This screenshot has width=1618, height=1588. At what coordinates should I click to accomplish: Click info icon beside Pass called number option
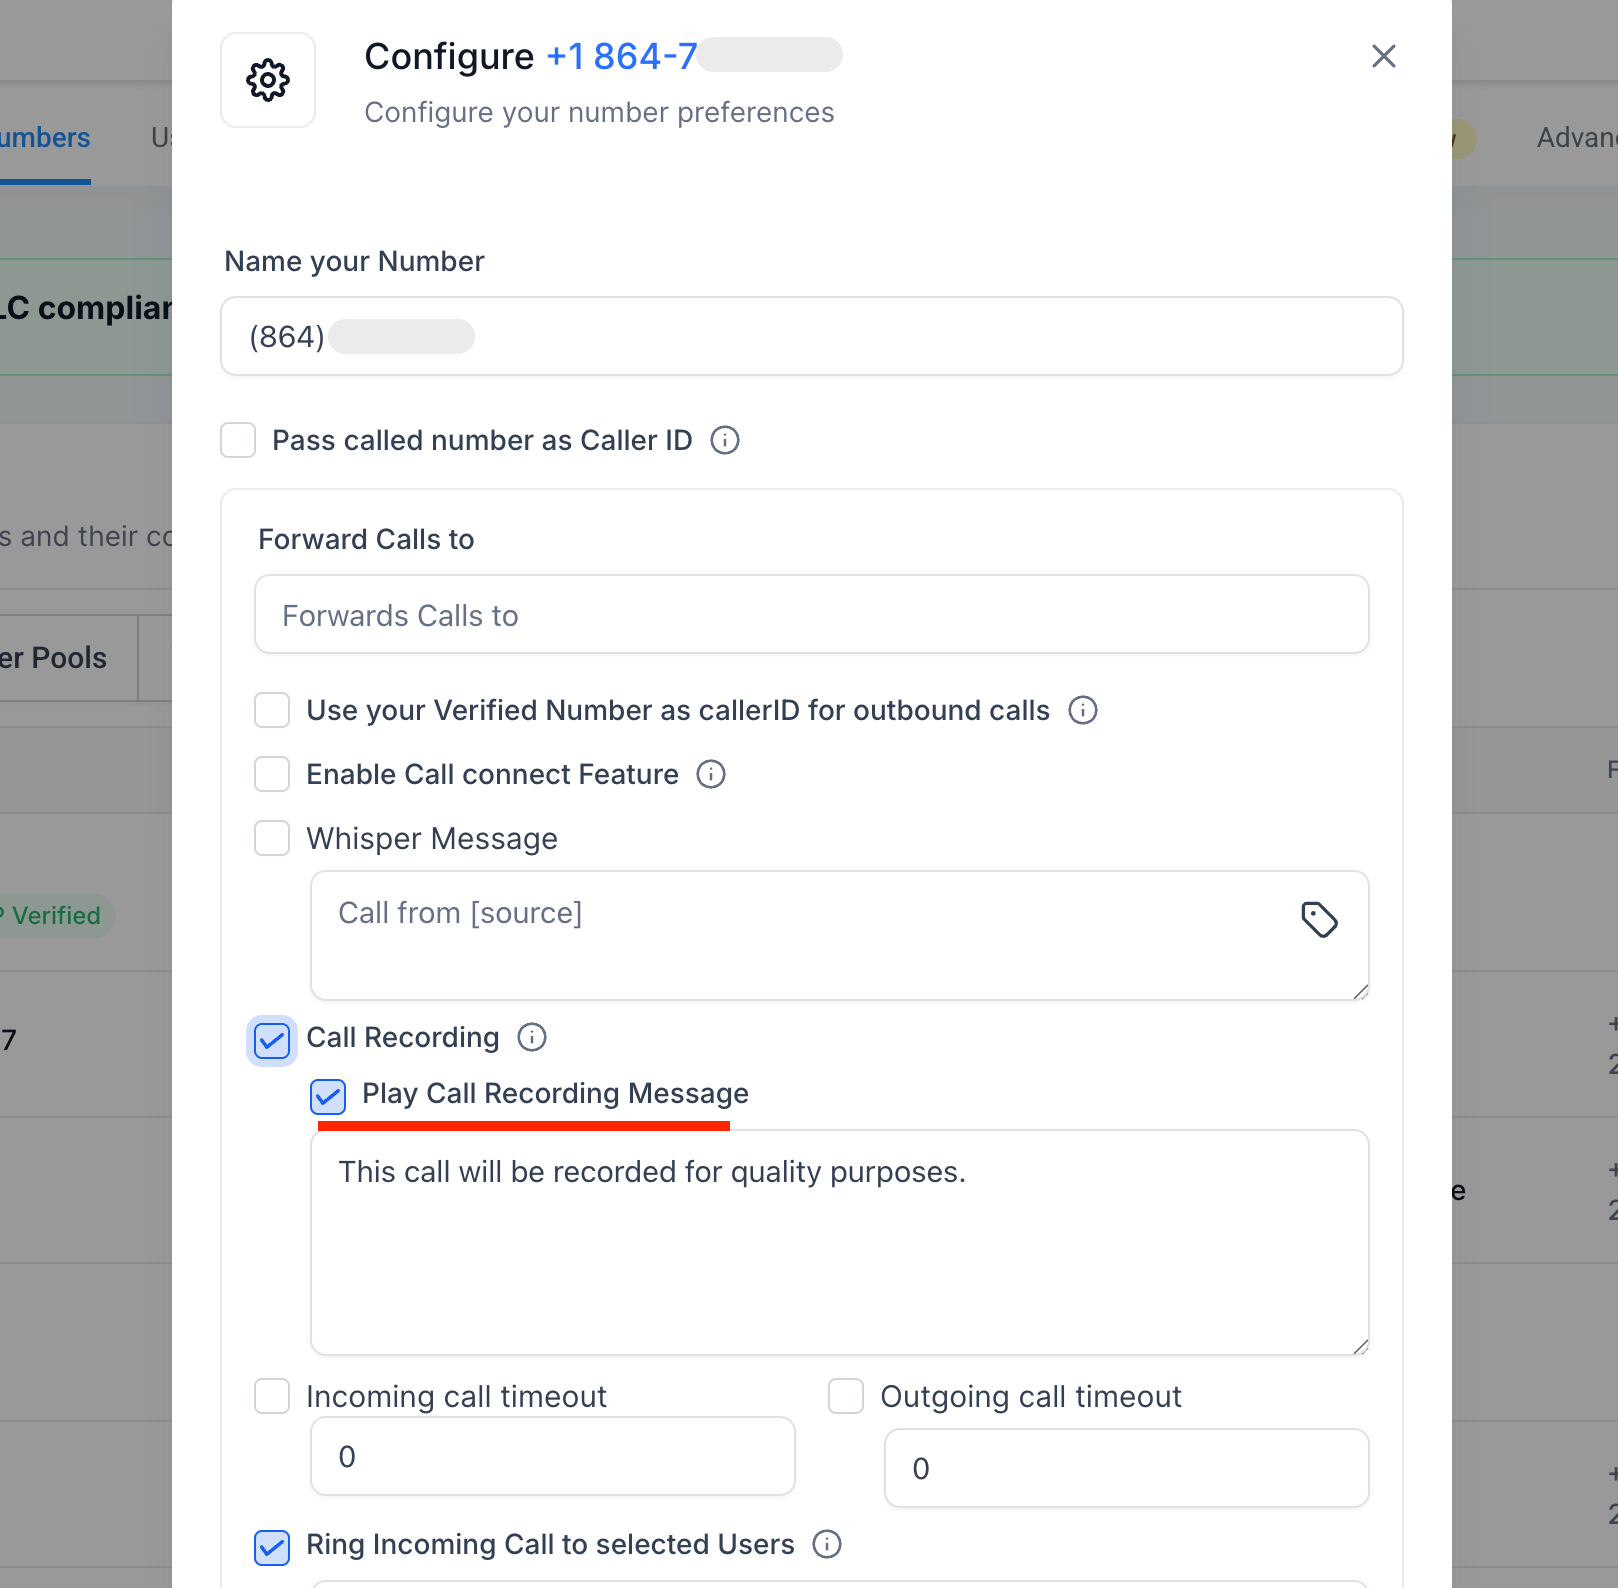tap(723, 440)
